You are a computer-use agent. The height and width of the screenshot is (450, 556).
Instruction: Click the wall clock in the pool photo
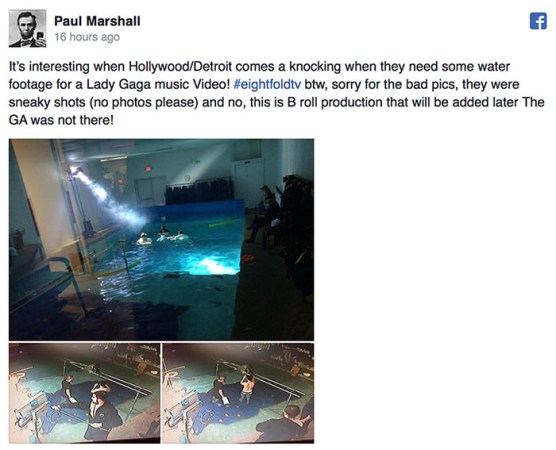click(x=187, y=178)
